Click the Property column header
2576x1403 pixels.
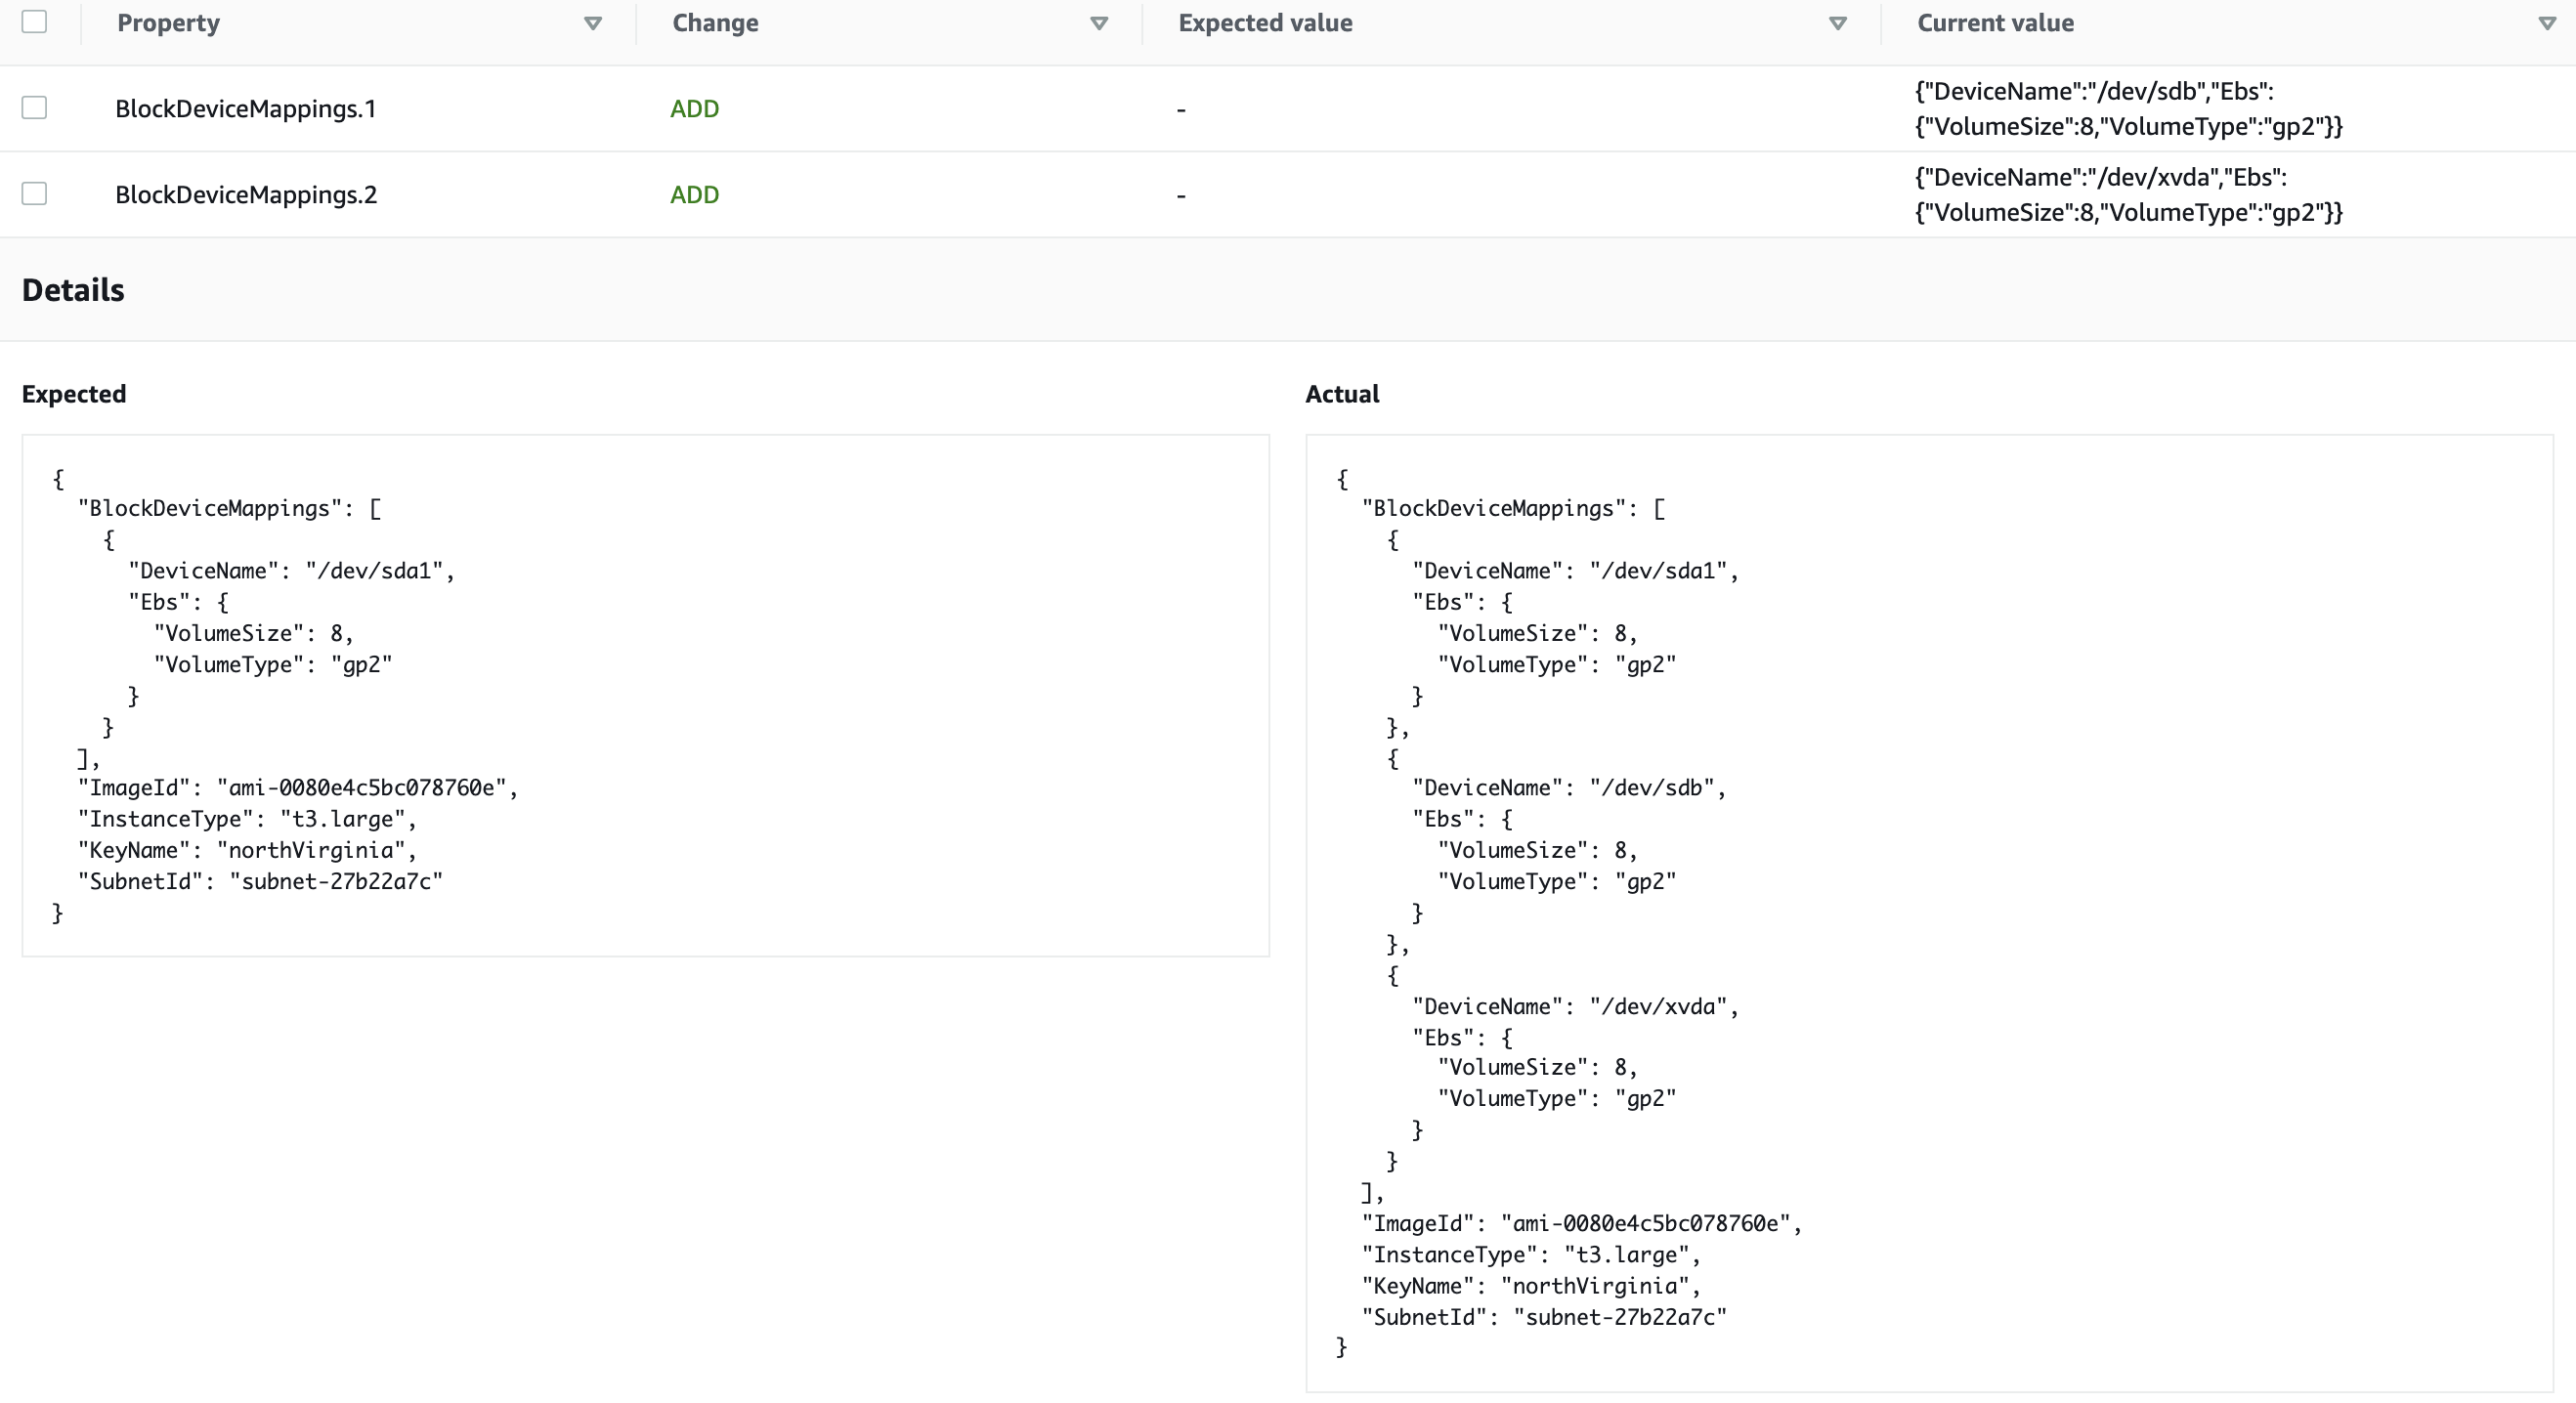pyautogui.click(x=168, y=23)
